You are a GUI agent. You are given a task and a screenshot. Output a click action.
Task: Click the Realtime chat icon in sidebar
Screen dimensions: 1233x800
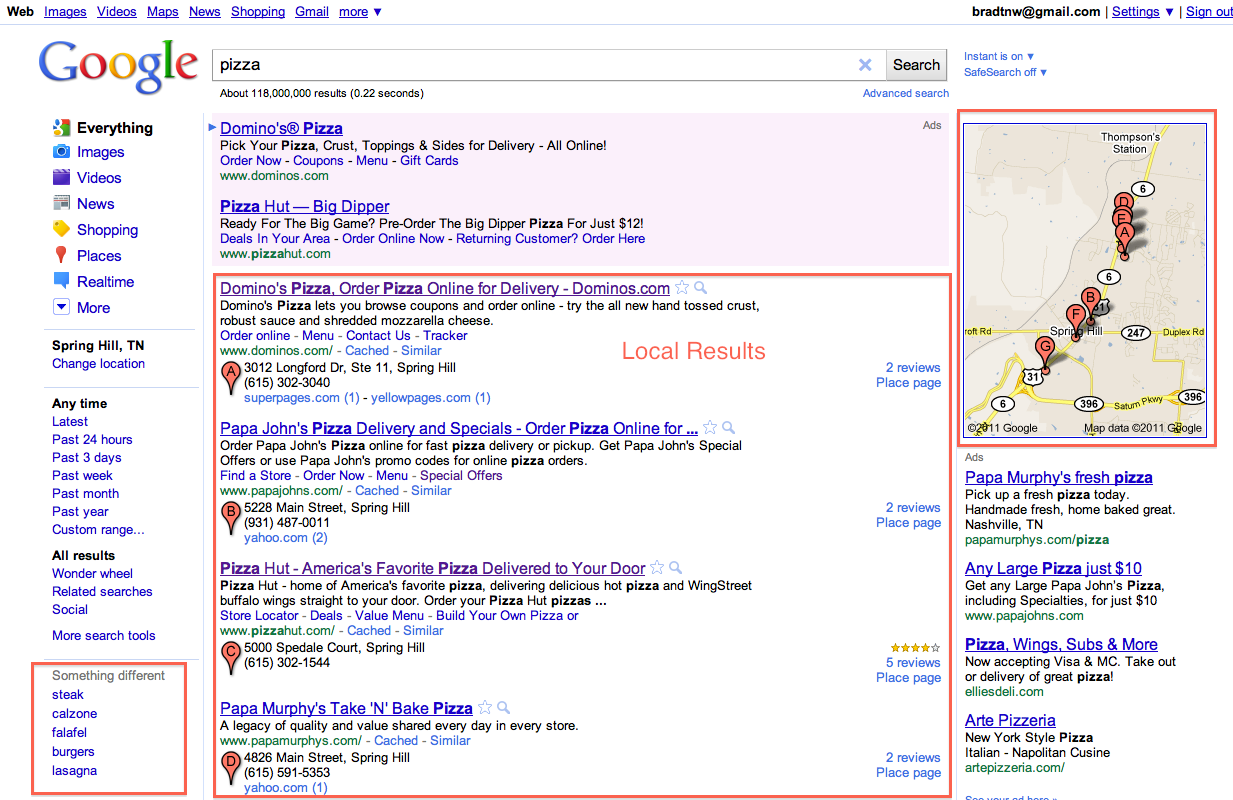61,281
